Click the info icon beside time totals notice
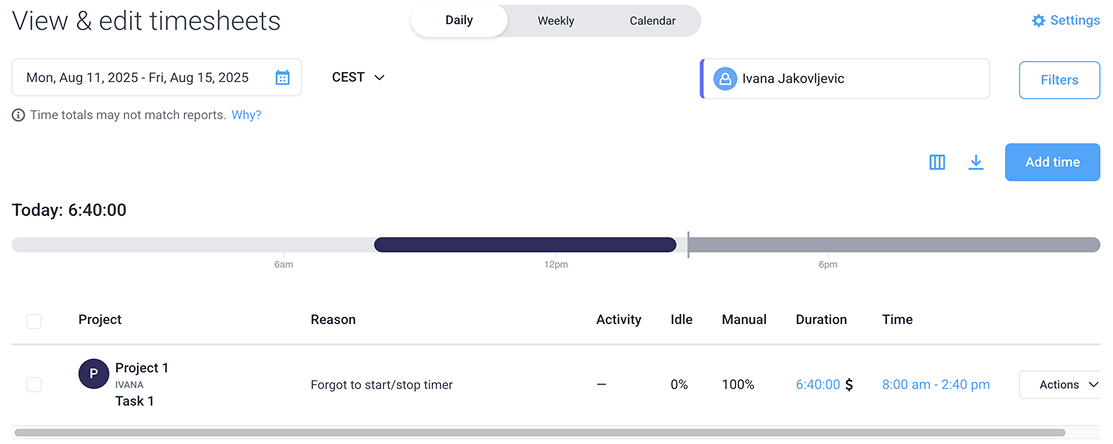Image resolution: width=1113 pixels, height=444 pixels. pyautogui.click(x=18, y=115)
